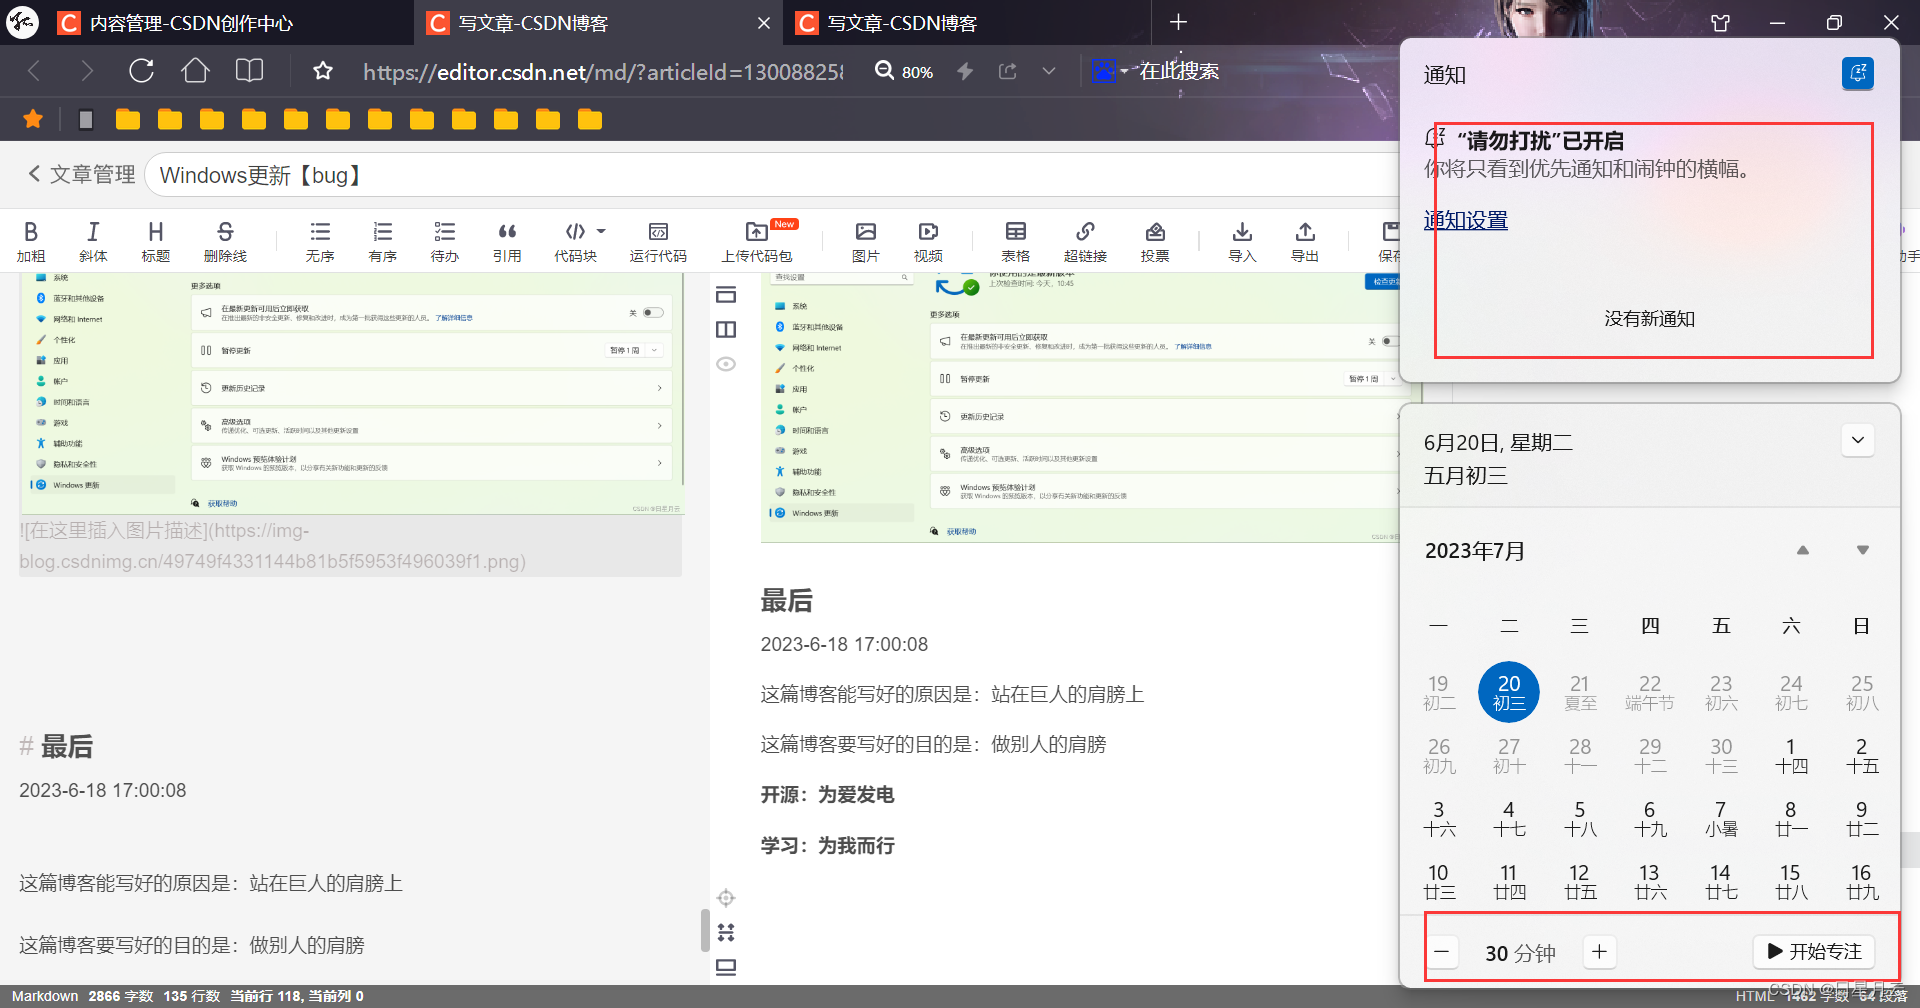Open search engine selector dropdown
This screenshot has width=1920, height=1008.
tap(1110, 71)
